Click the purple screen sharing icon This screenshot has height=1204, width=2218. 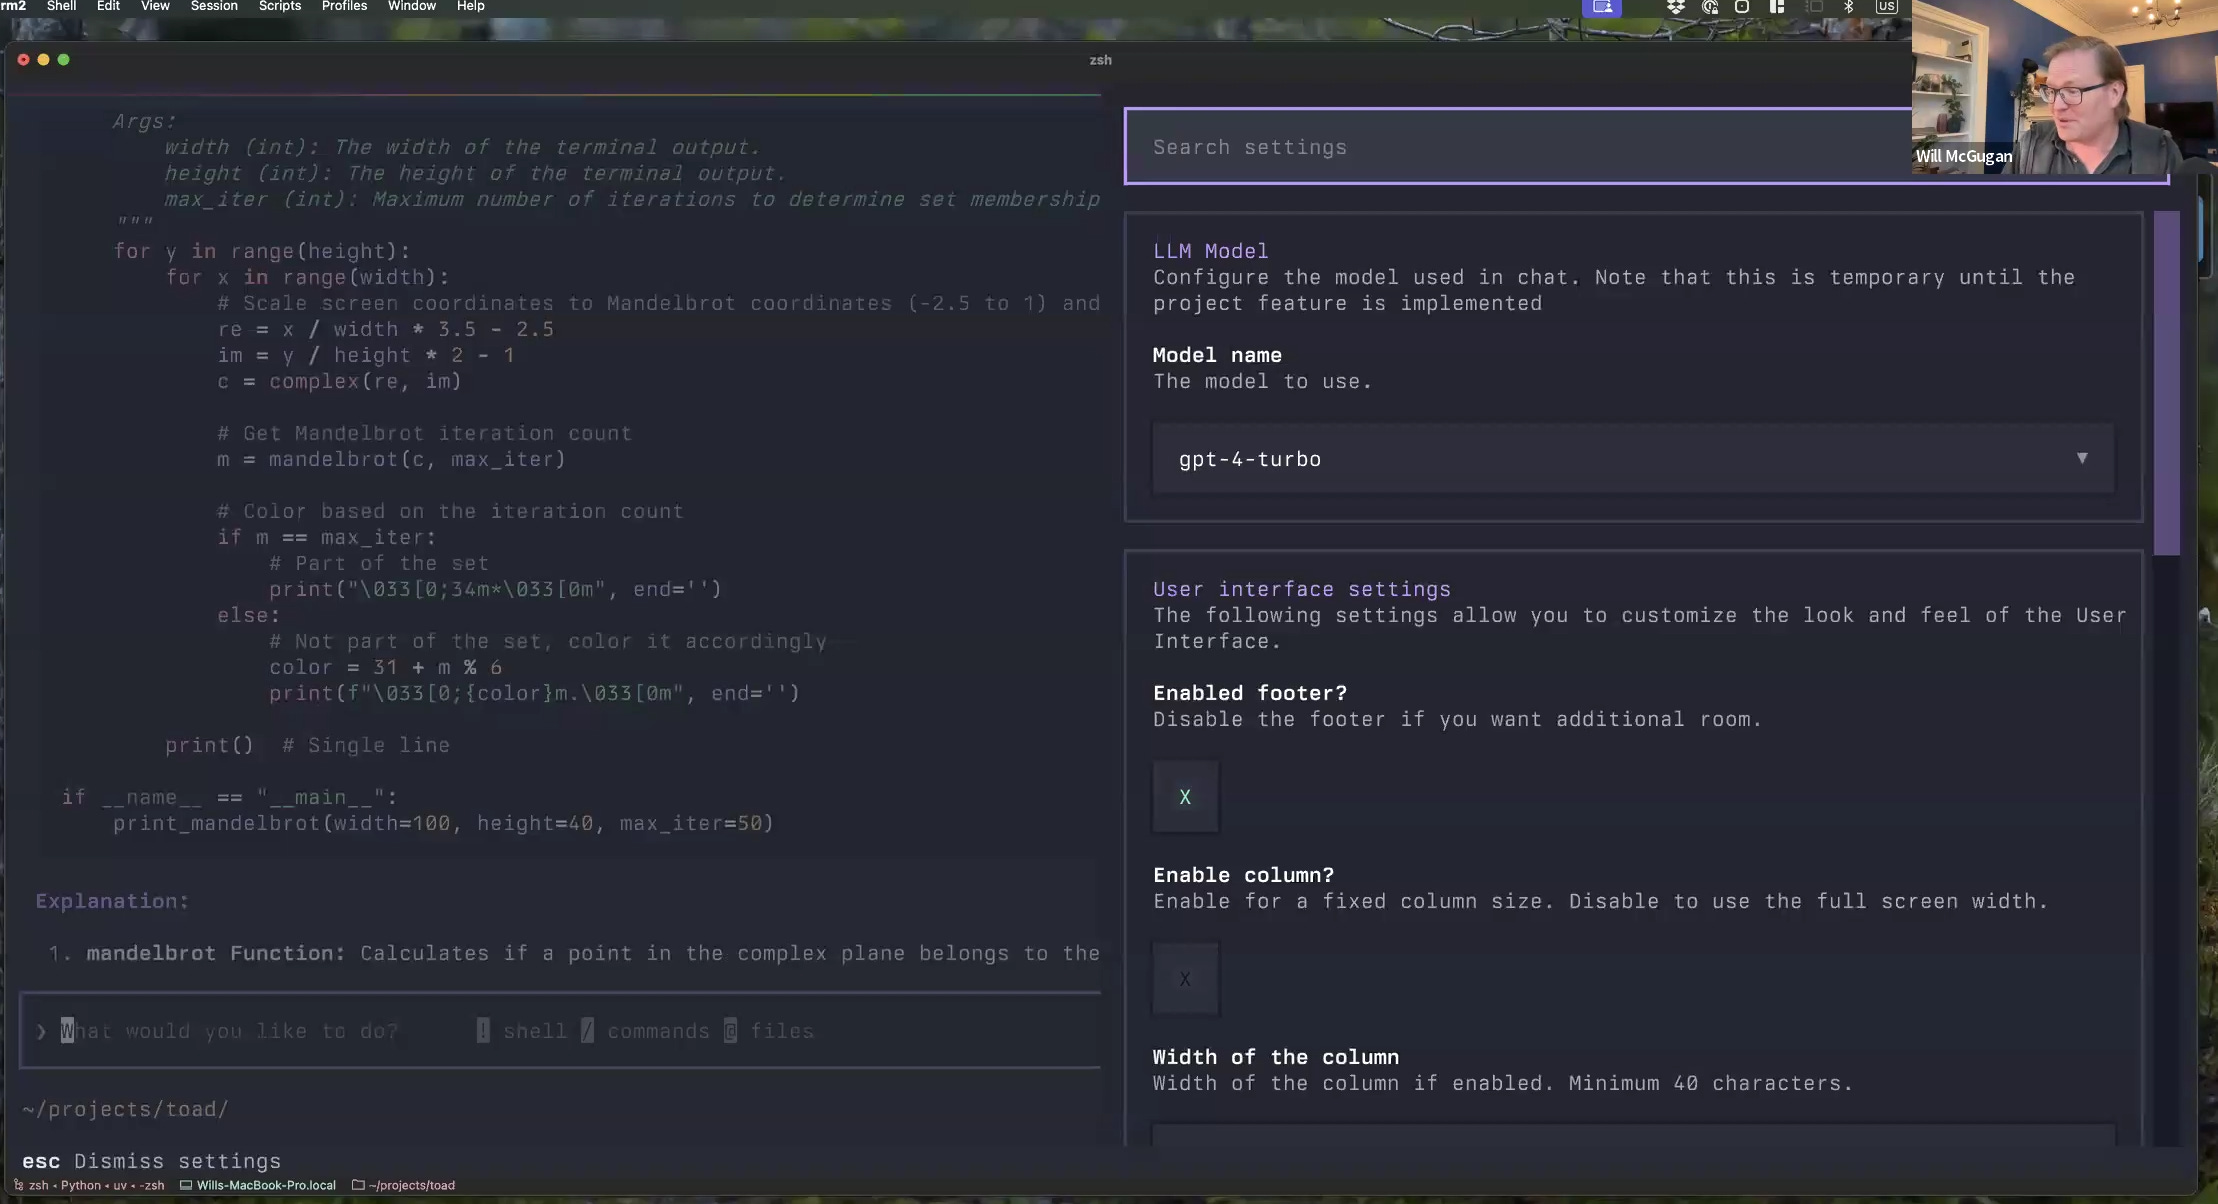[x=1602, y=7]
